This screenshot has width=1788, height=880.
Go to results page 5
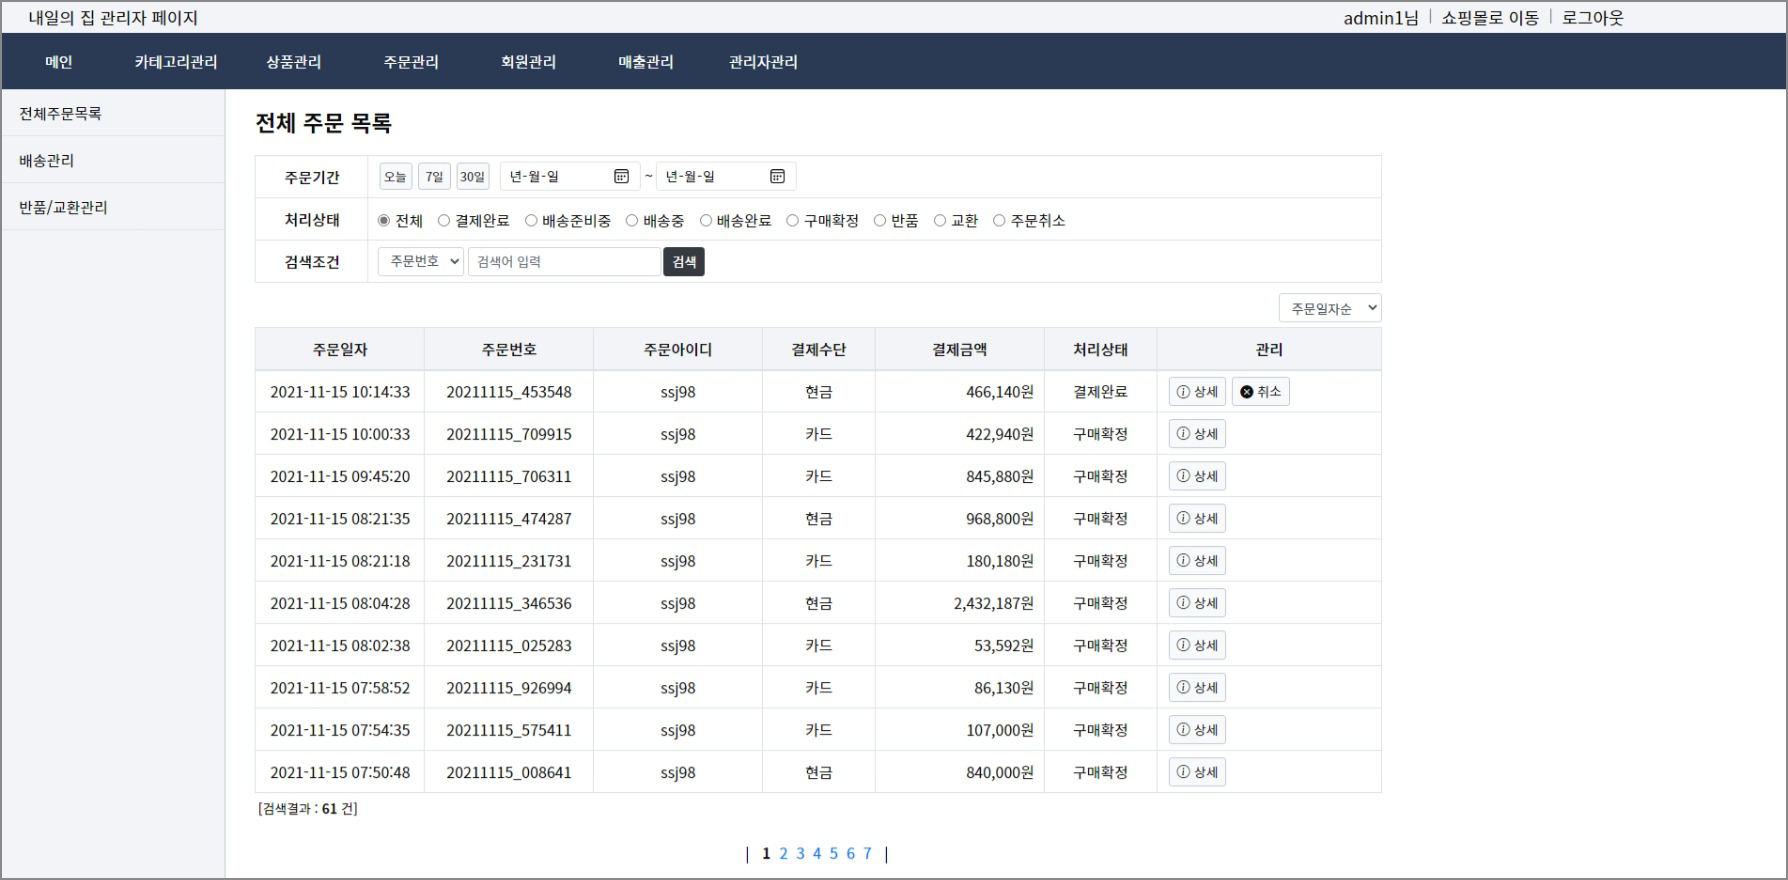coord(834,854)
